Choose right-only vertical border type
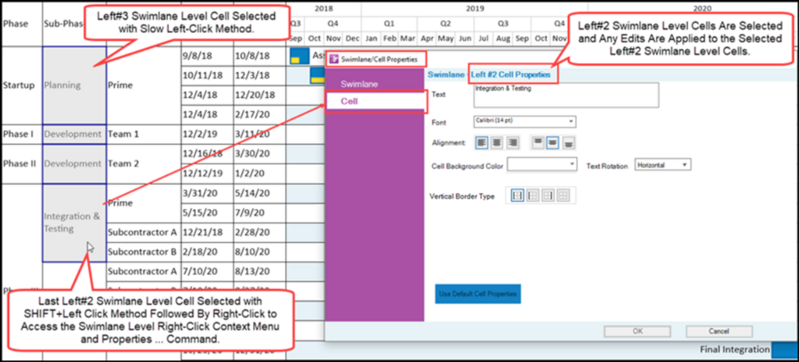This screenshot has width=800, height=362. click(x=548, y=195)
